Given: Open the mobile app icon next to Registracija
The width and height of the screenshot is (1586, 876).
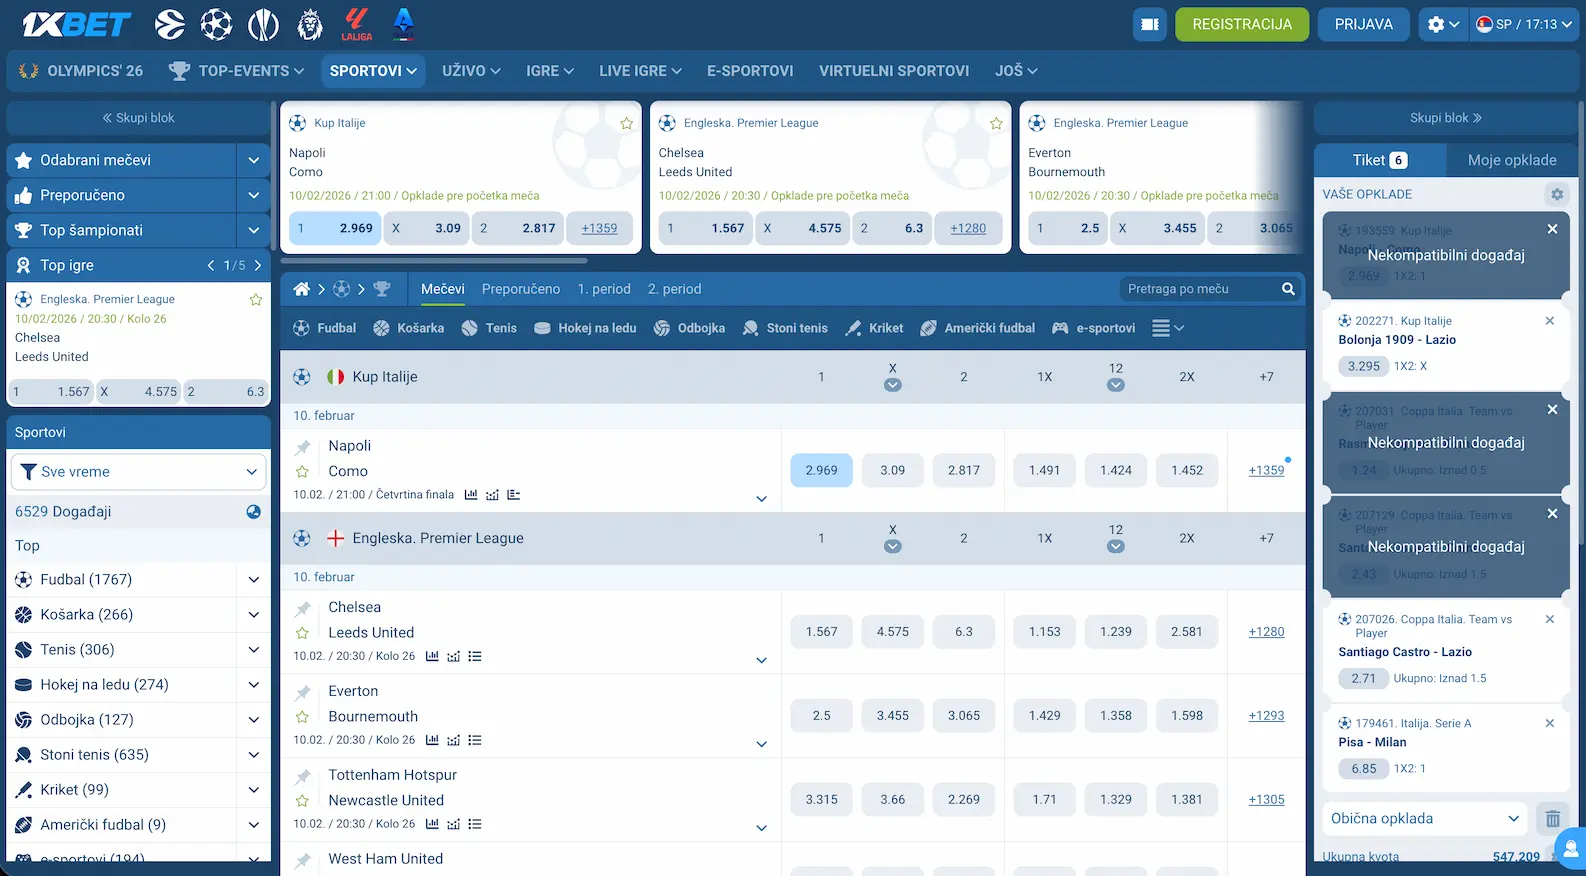Looking at the screenshot, I should (x=1150, y=24).
